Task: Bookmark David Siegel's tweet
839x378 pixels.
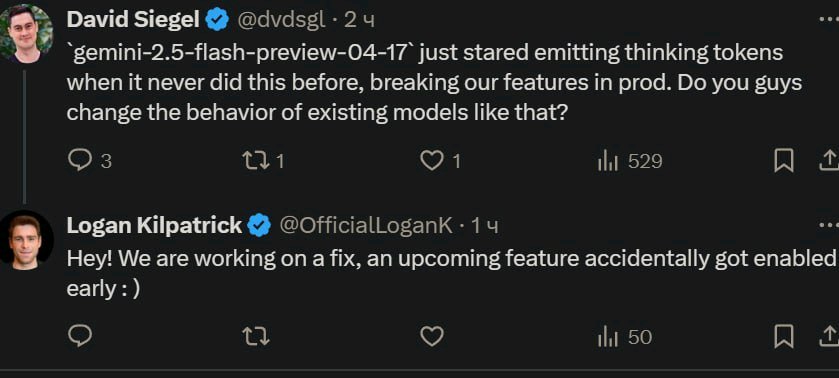Action: coord(784,161)
